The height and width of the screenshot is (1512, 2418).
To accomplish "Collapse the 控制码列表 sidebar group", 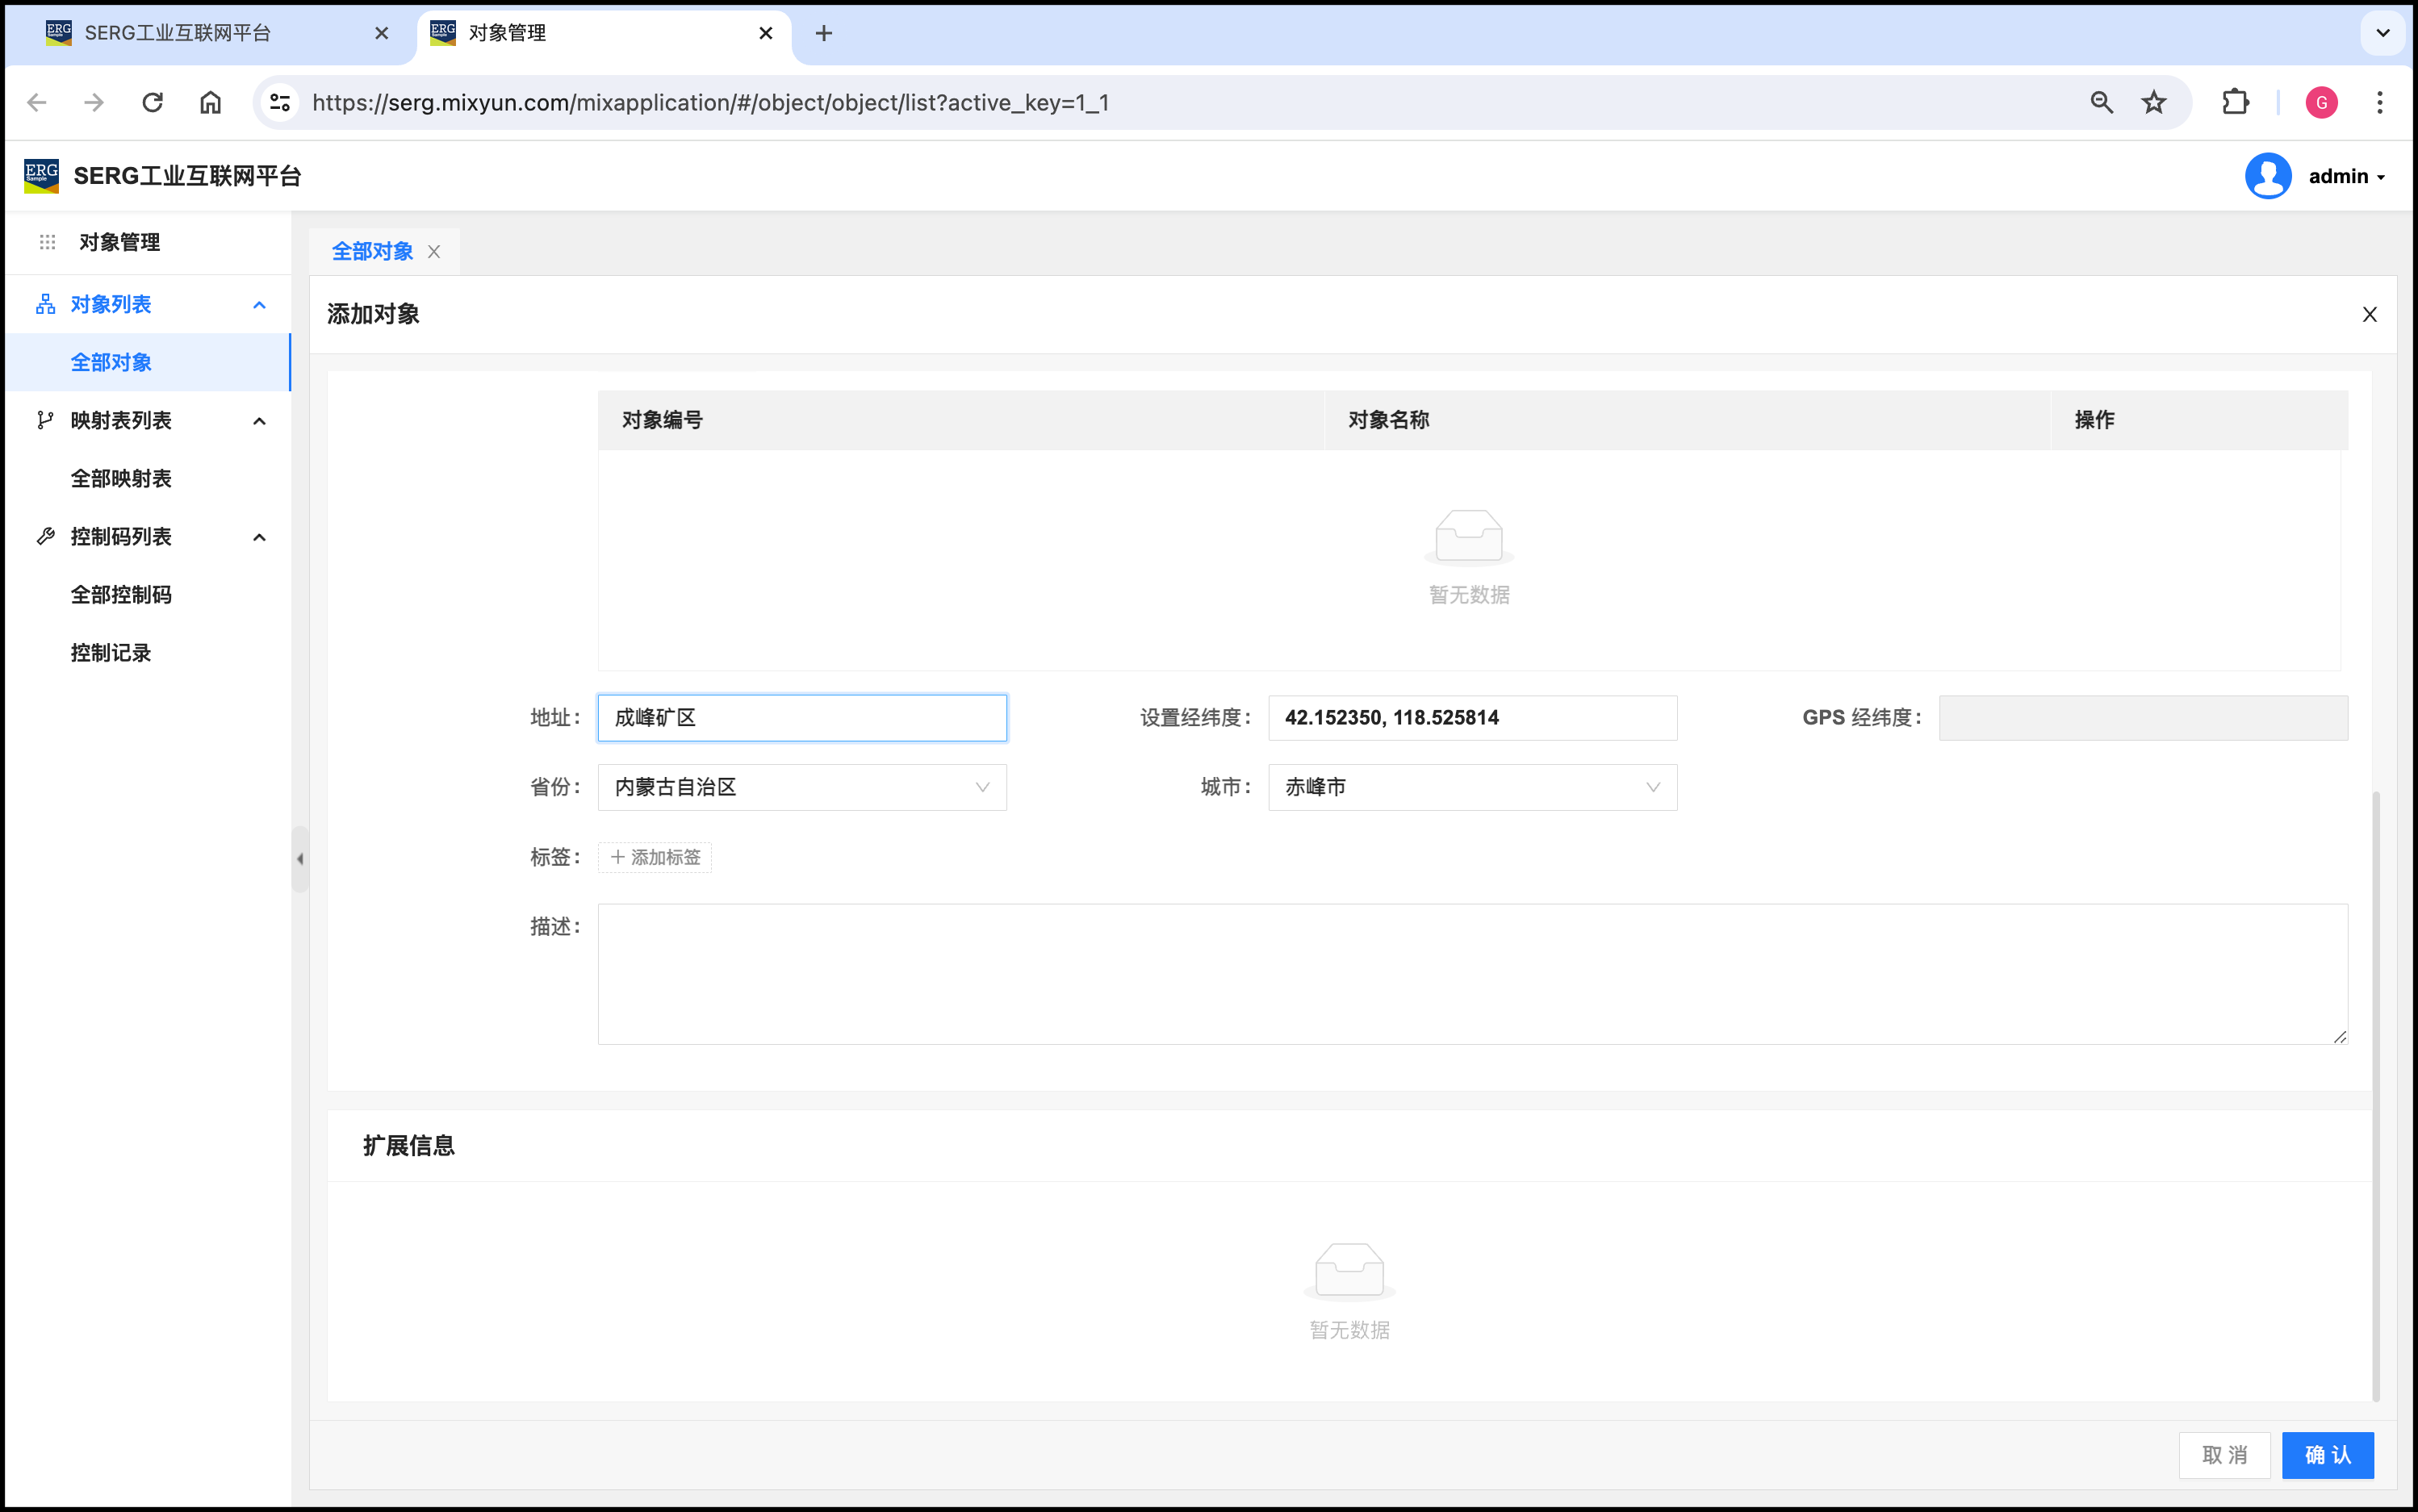I will (259, 537).
